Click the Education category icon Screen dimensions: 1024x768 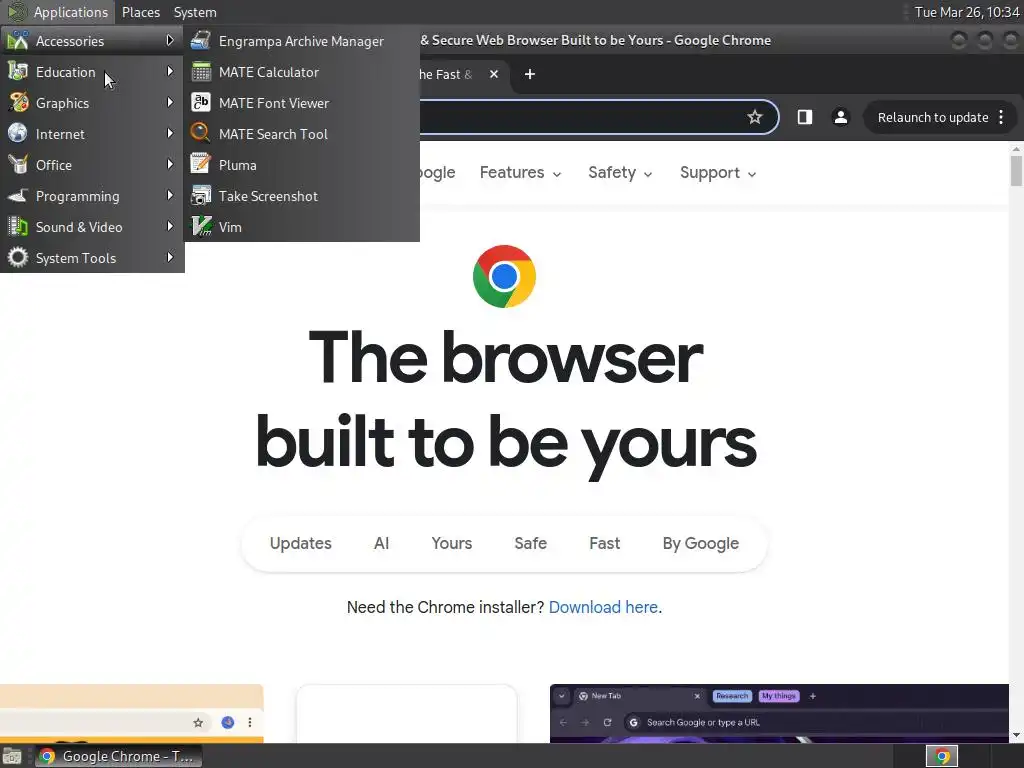point(18,72)
